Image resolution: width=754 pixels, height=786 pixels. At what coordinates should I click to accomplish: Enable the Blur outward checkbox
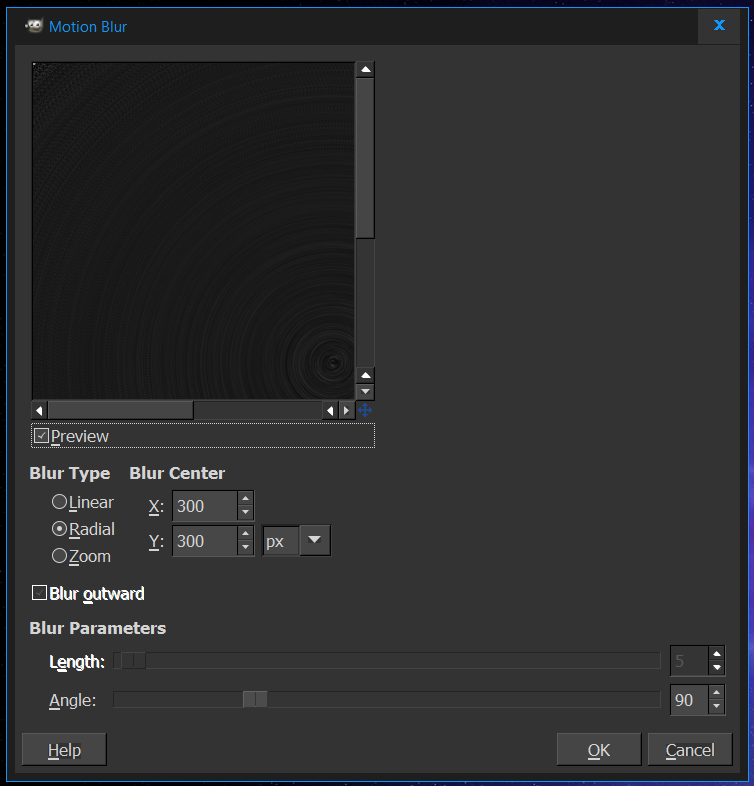click(x=39, y=593)
